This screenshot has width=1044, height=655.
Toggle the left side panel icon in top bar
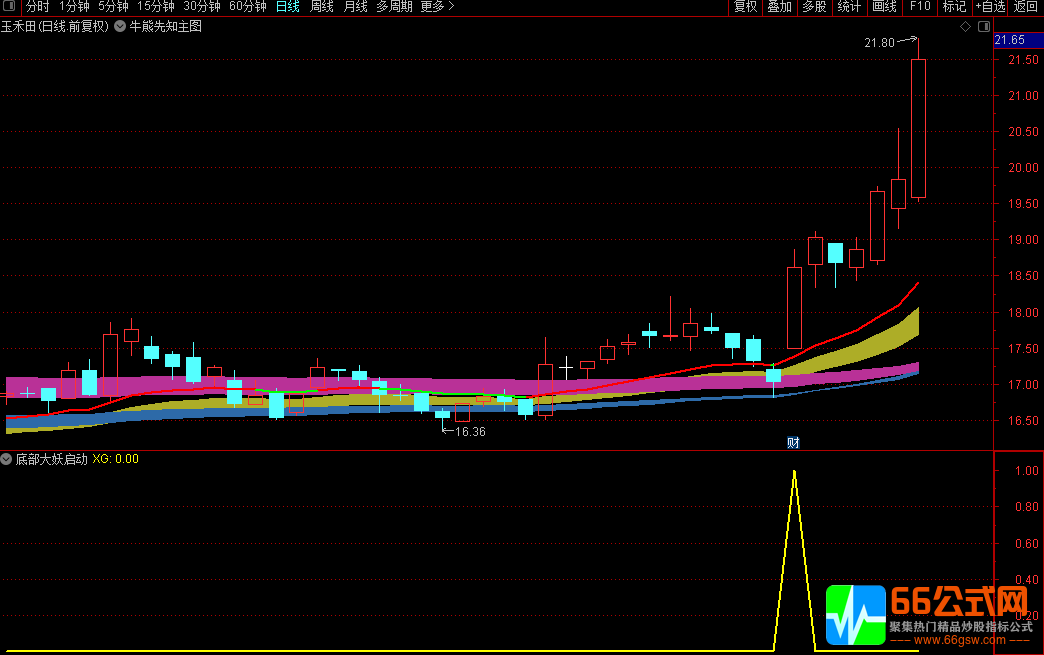tap(9, 6)
